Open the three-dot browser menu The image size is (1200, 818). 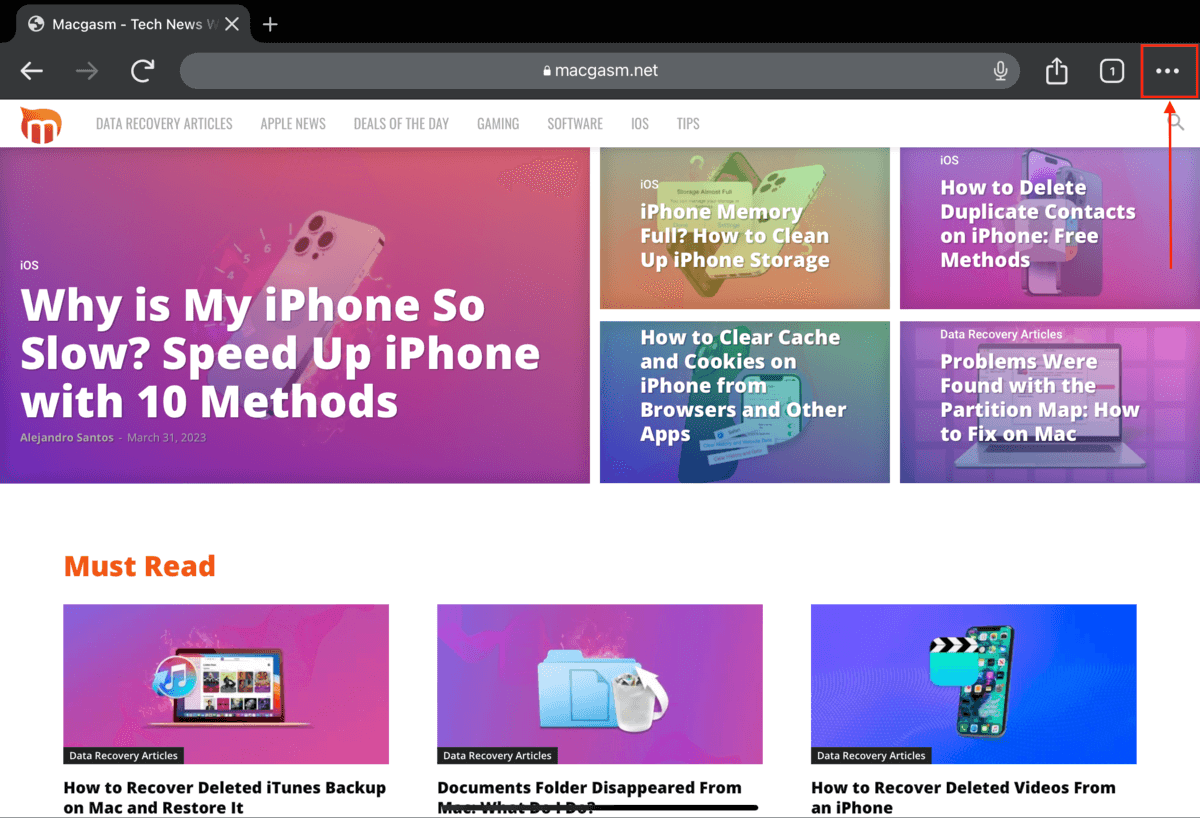1168,71
